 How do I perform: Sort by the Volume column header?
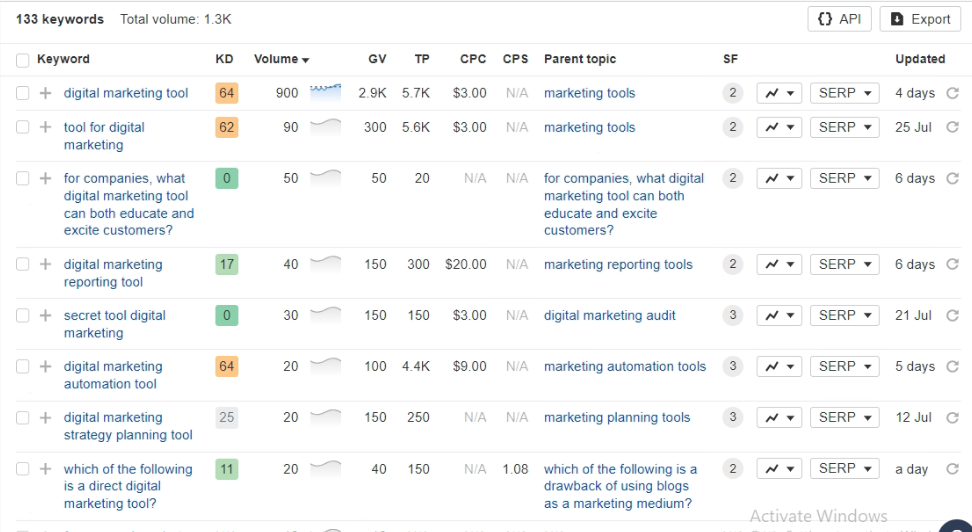coord(281,59)
